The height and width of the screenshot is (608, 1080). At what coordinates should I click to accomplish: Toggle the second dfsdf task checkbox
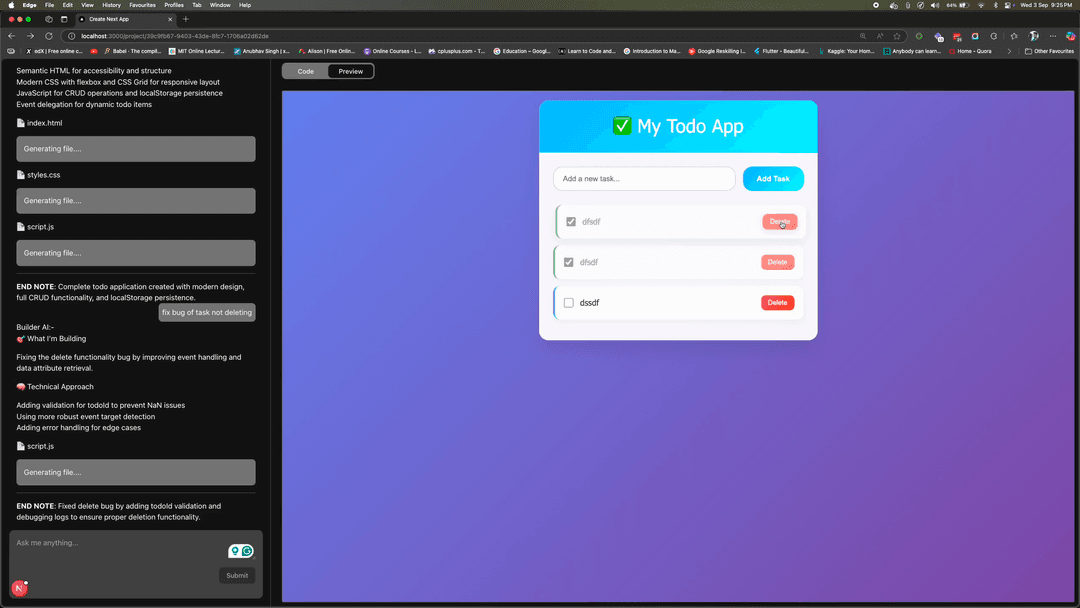point(571,262)
